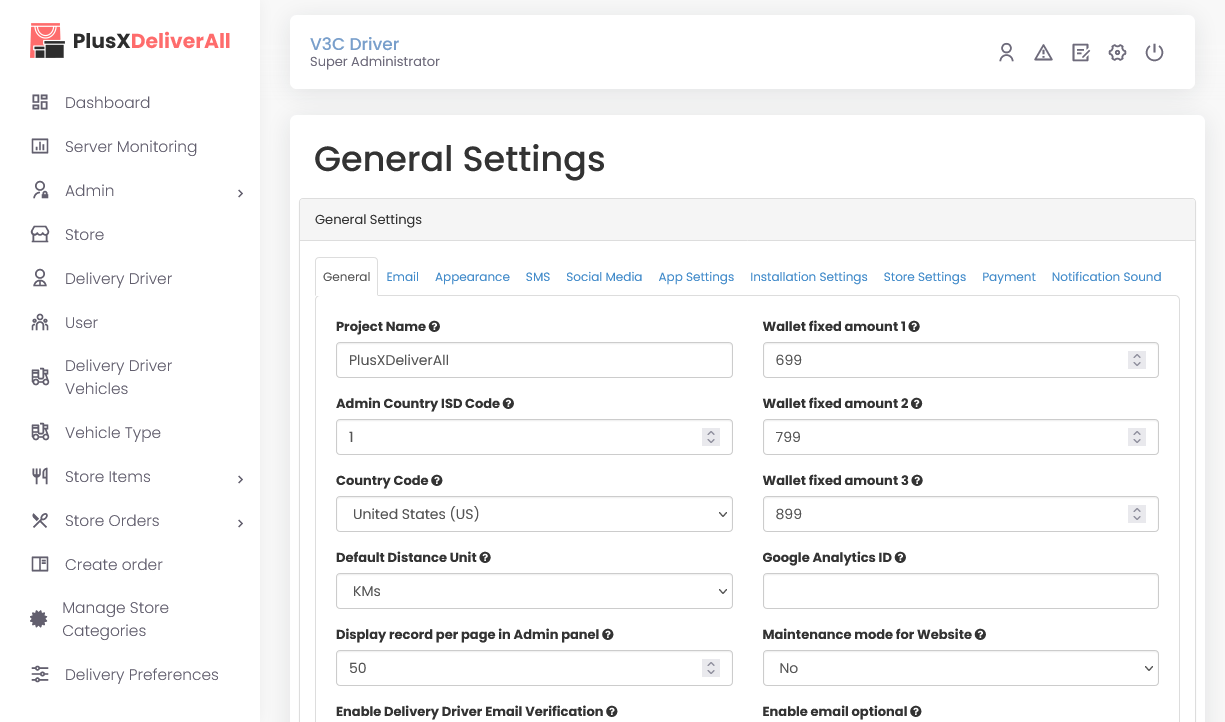Open the warning triangle alerts icon
1225x722 pixels.
pyautogui.click(x=1043, y=53)
